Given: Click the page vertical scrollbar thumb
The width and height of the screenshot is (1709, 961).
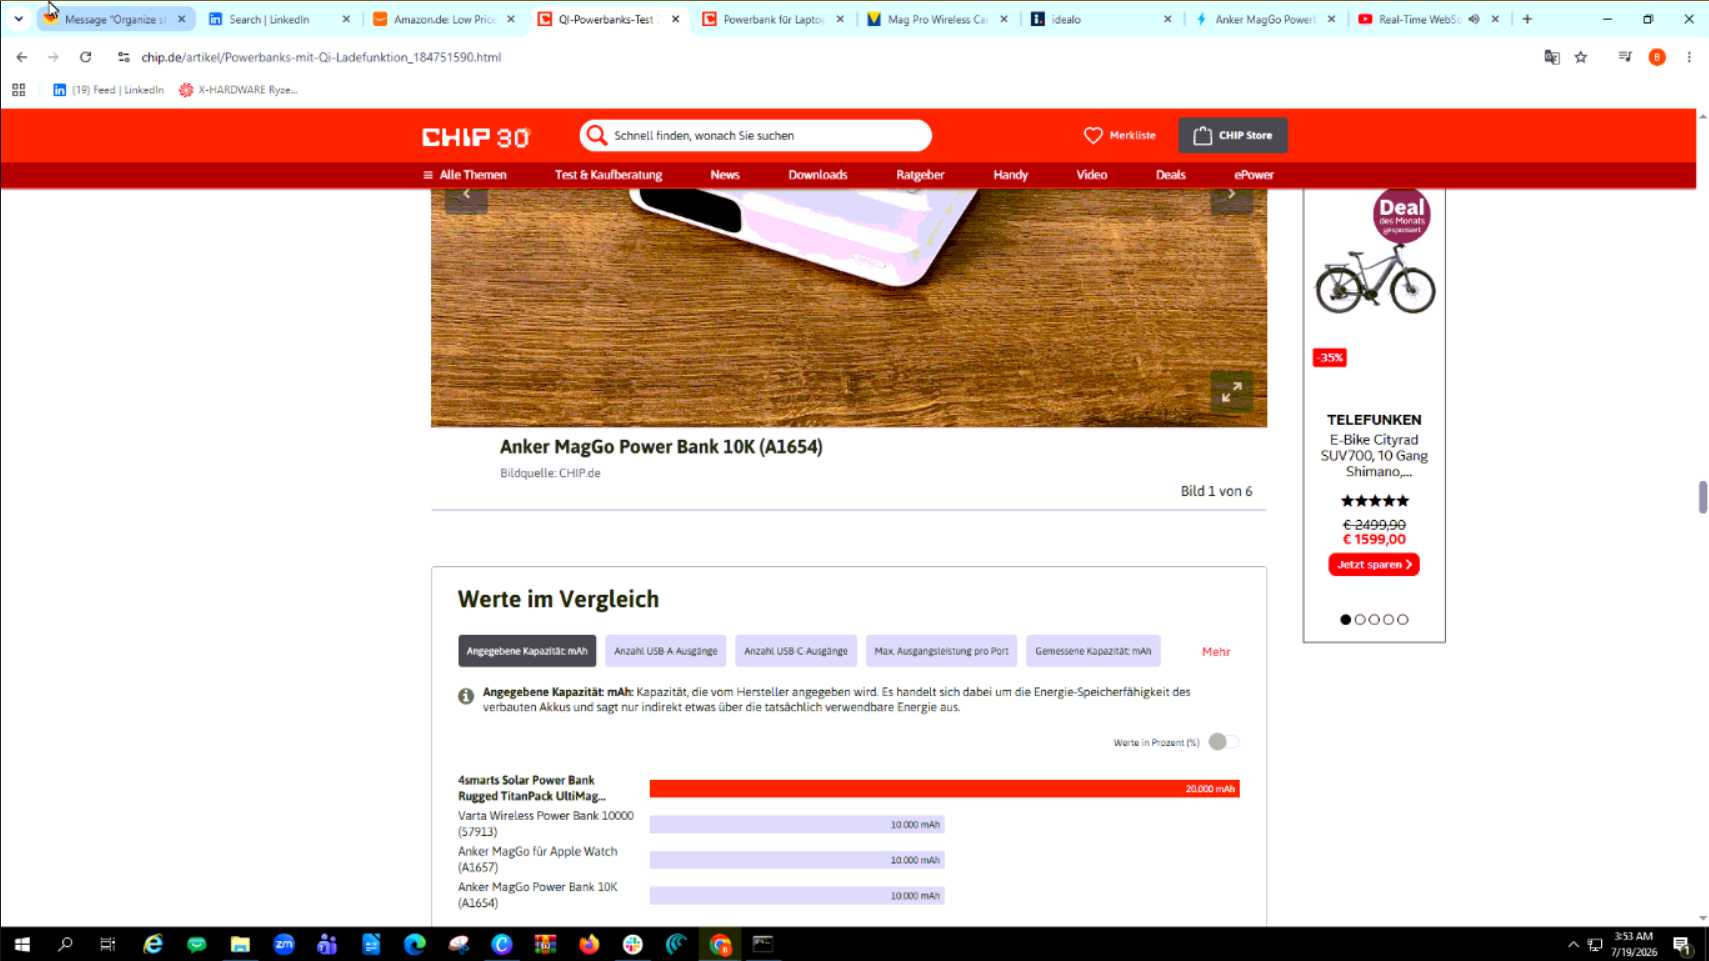Looking at the screenshot, I should pos(1703,497).
